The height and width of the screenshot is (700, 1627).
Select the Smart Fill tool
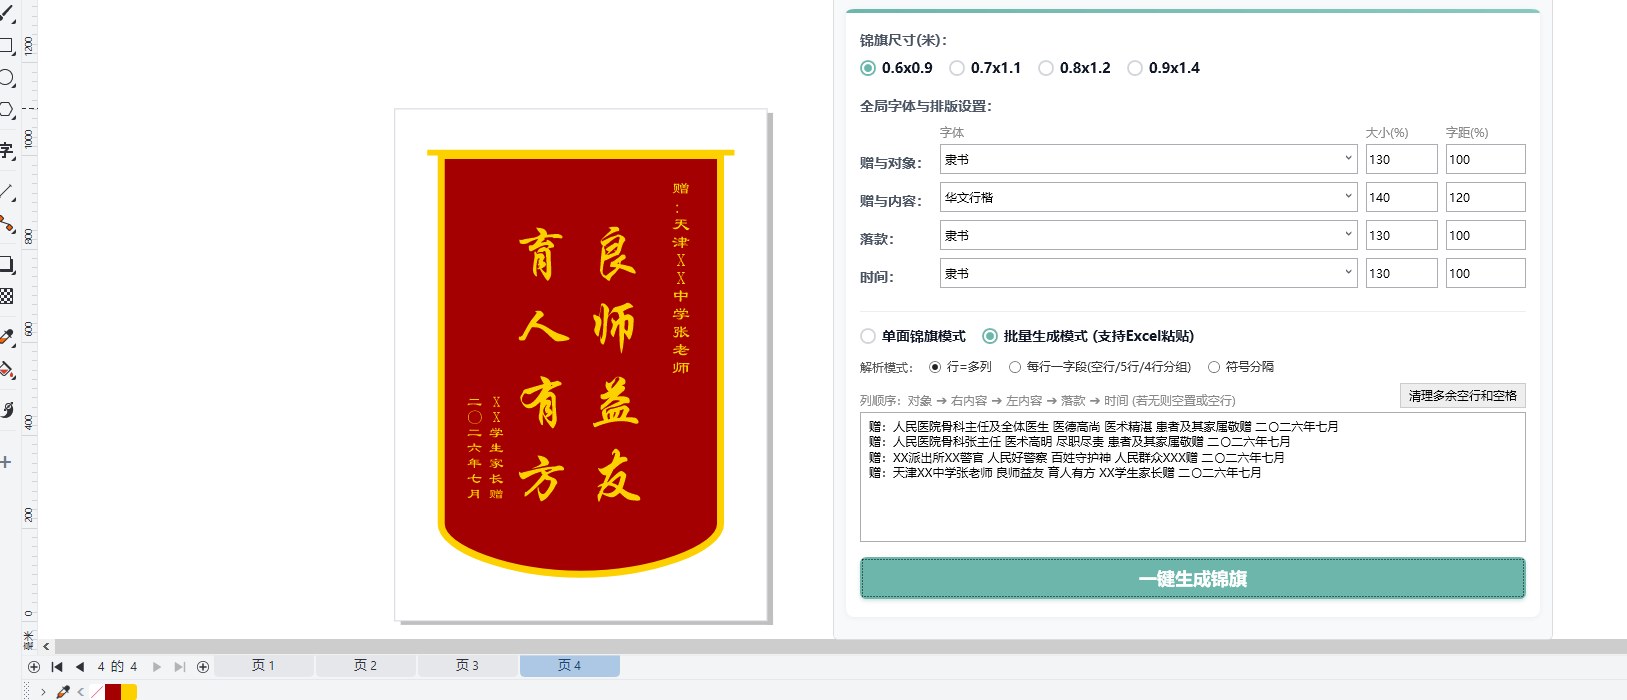coord(6,410)
